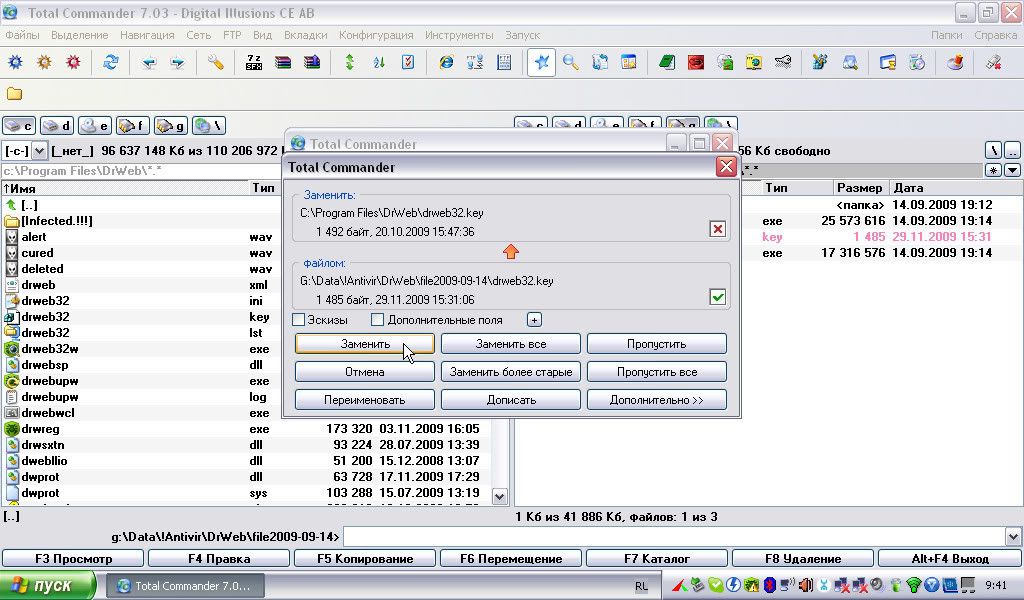Click the пуск Start button
1024x600 pixels.
(48, 586)
